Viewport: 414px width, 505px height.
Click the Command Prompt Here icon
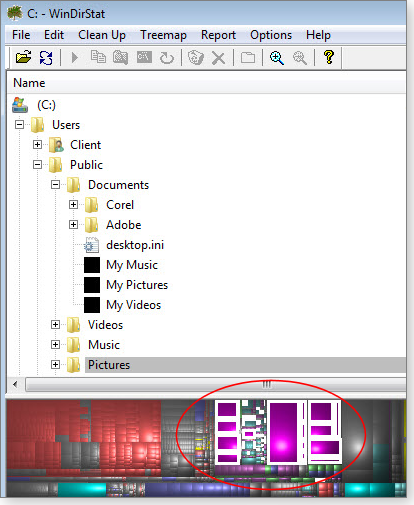144,57
